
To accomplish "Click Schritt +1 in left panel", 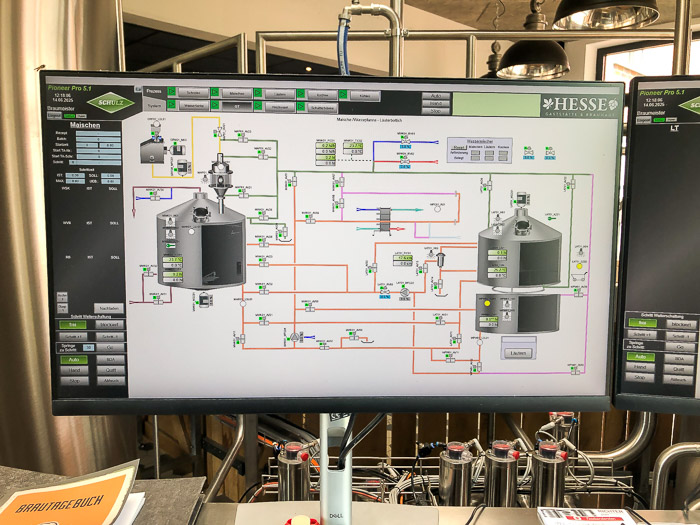I will tap(73, 336).
